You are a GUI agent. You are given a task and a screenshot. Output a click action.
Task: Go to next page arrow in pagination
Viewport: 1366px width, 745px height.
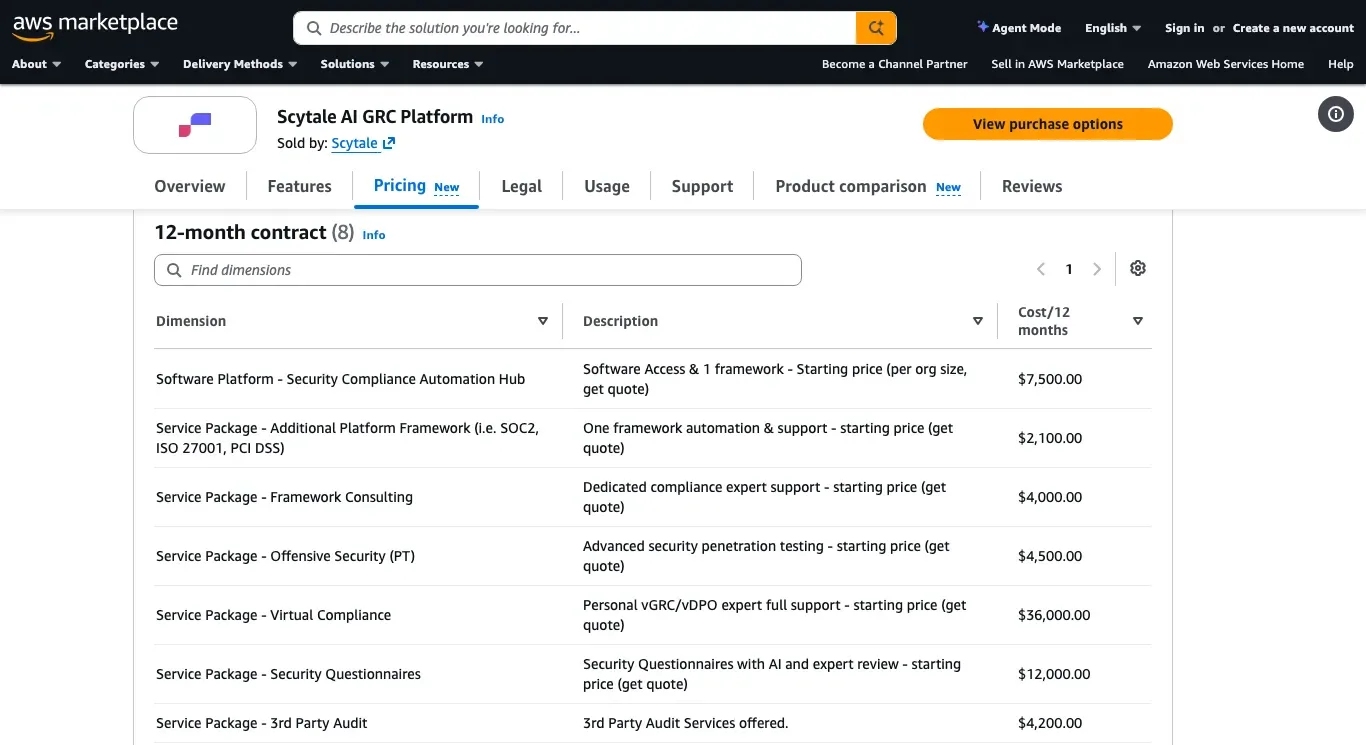tap(1097, 269)
